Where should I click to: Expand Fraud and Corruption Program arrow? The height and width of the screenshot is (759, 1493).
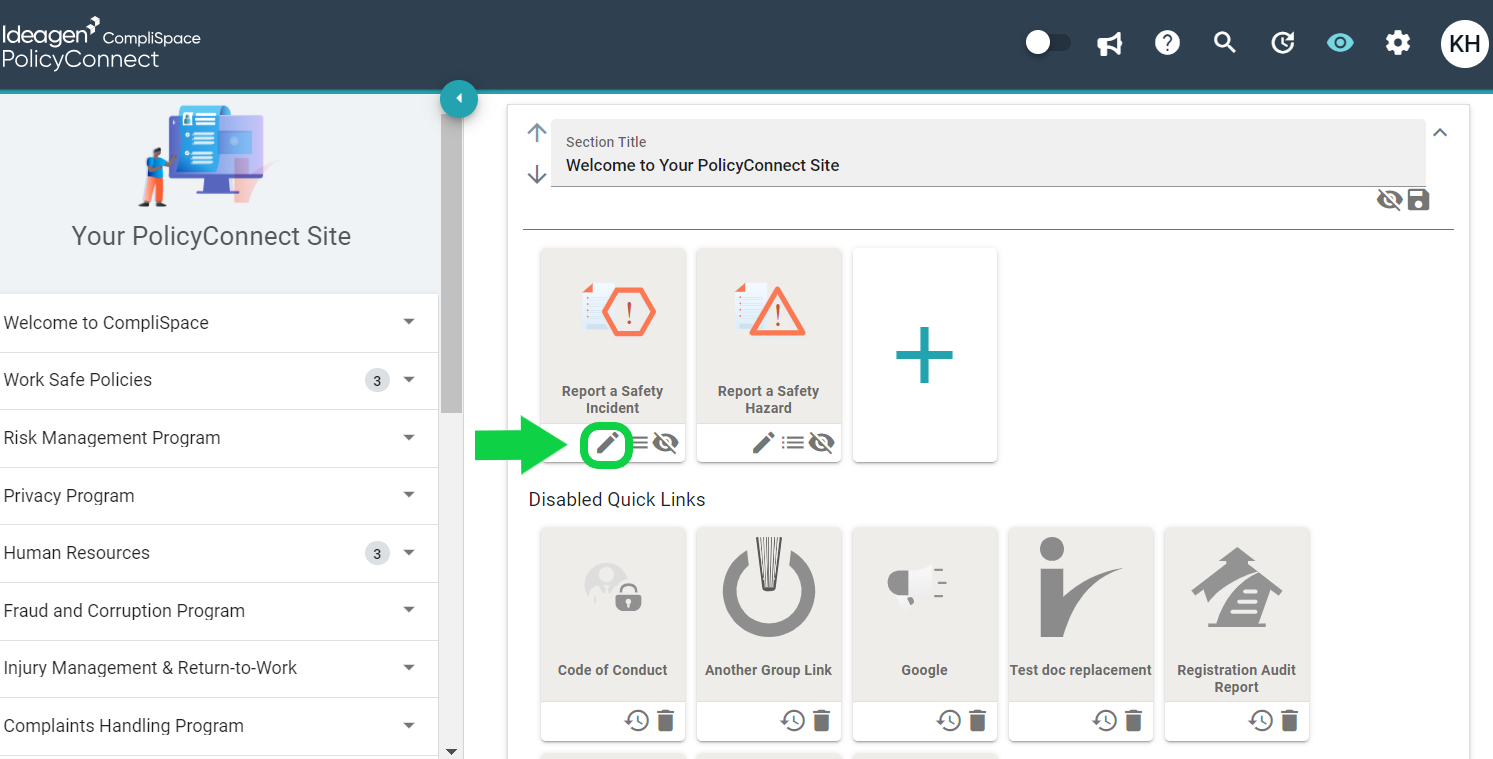pyautogui.click(x=408, y=610)
